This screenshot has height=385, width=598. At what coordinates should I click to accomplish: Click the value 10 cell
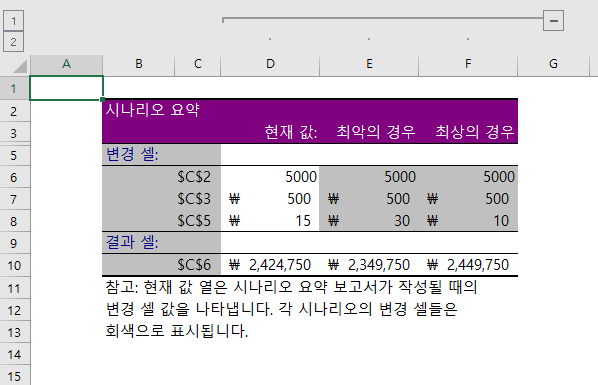pyautogui.click(x=468, y=221)
